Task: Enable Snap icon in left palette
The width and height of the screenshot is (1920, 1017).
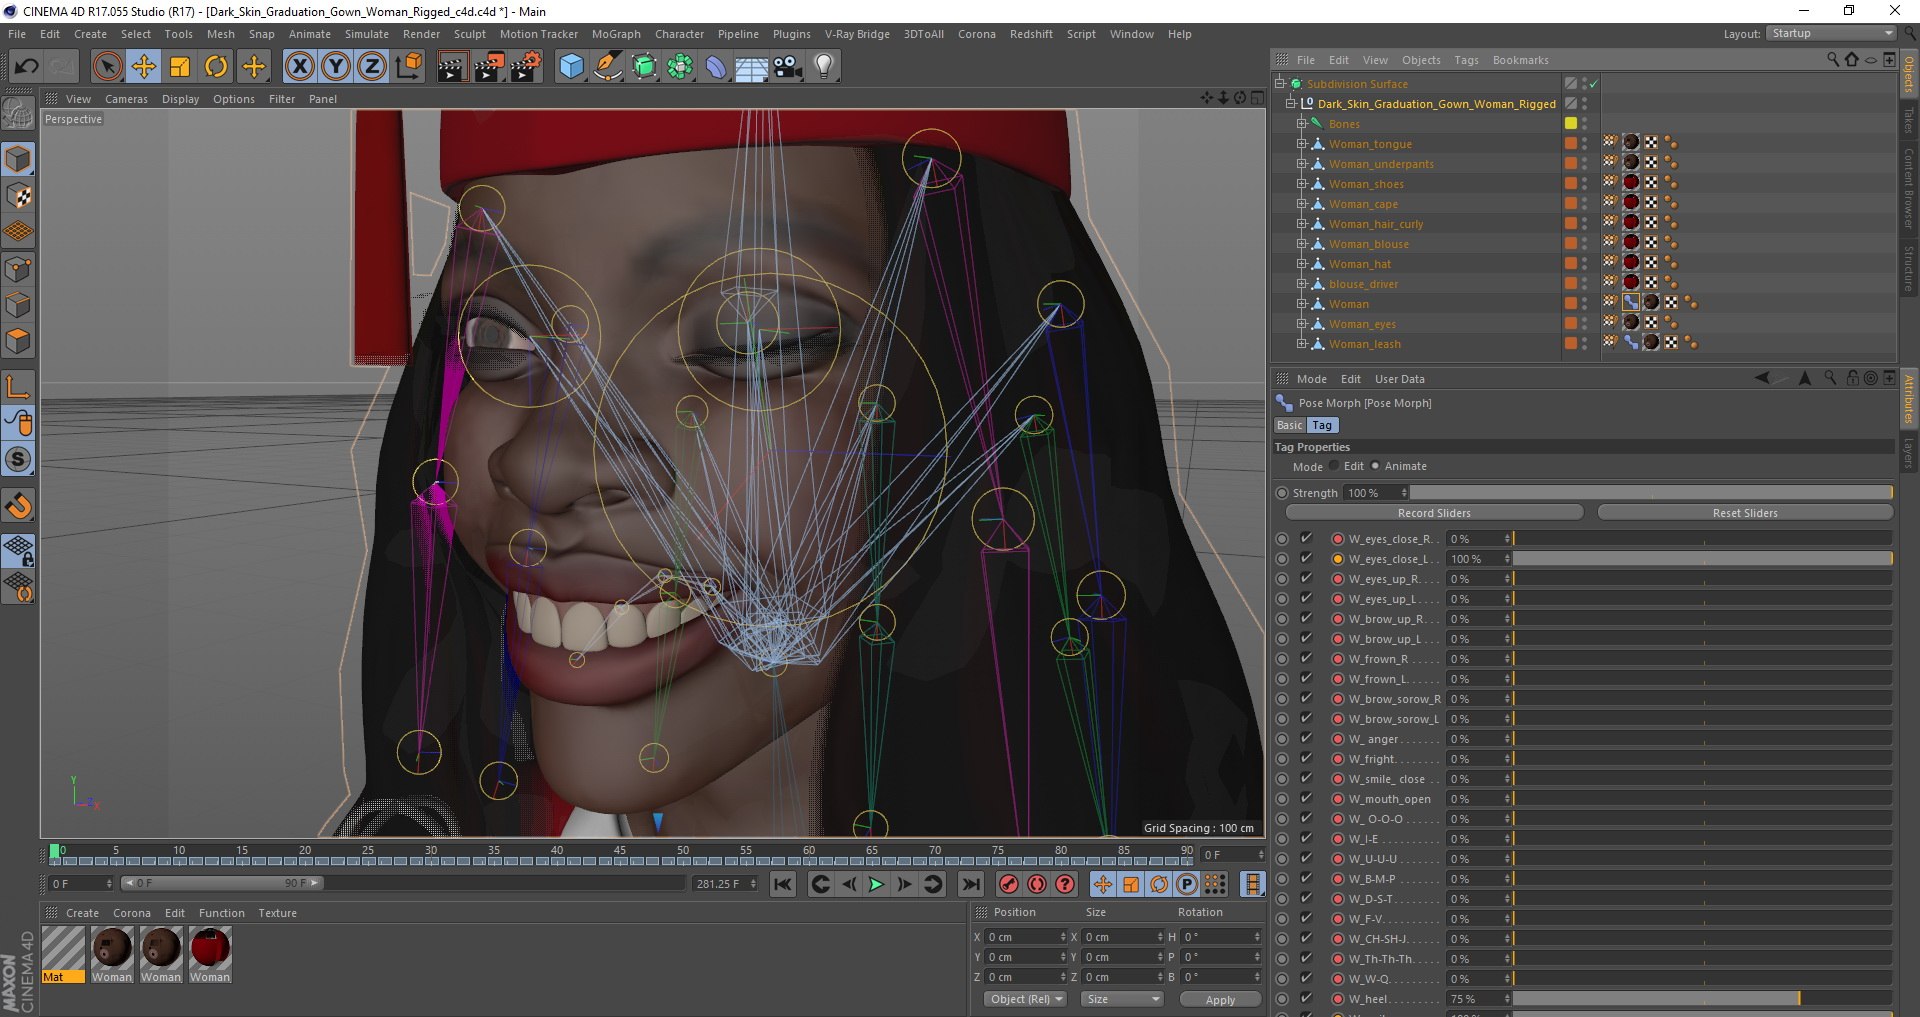Action: pyautogui.click(x=19, y=505)
